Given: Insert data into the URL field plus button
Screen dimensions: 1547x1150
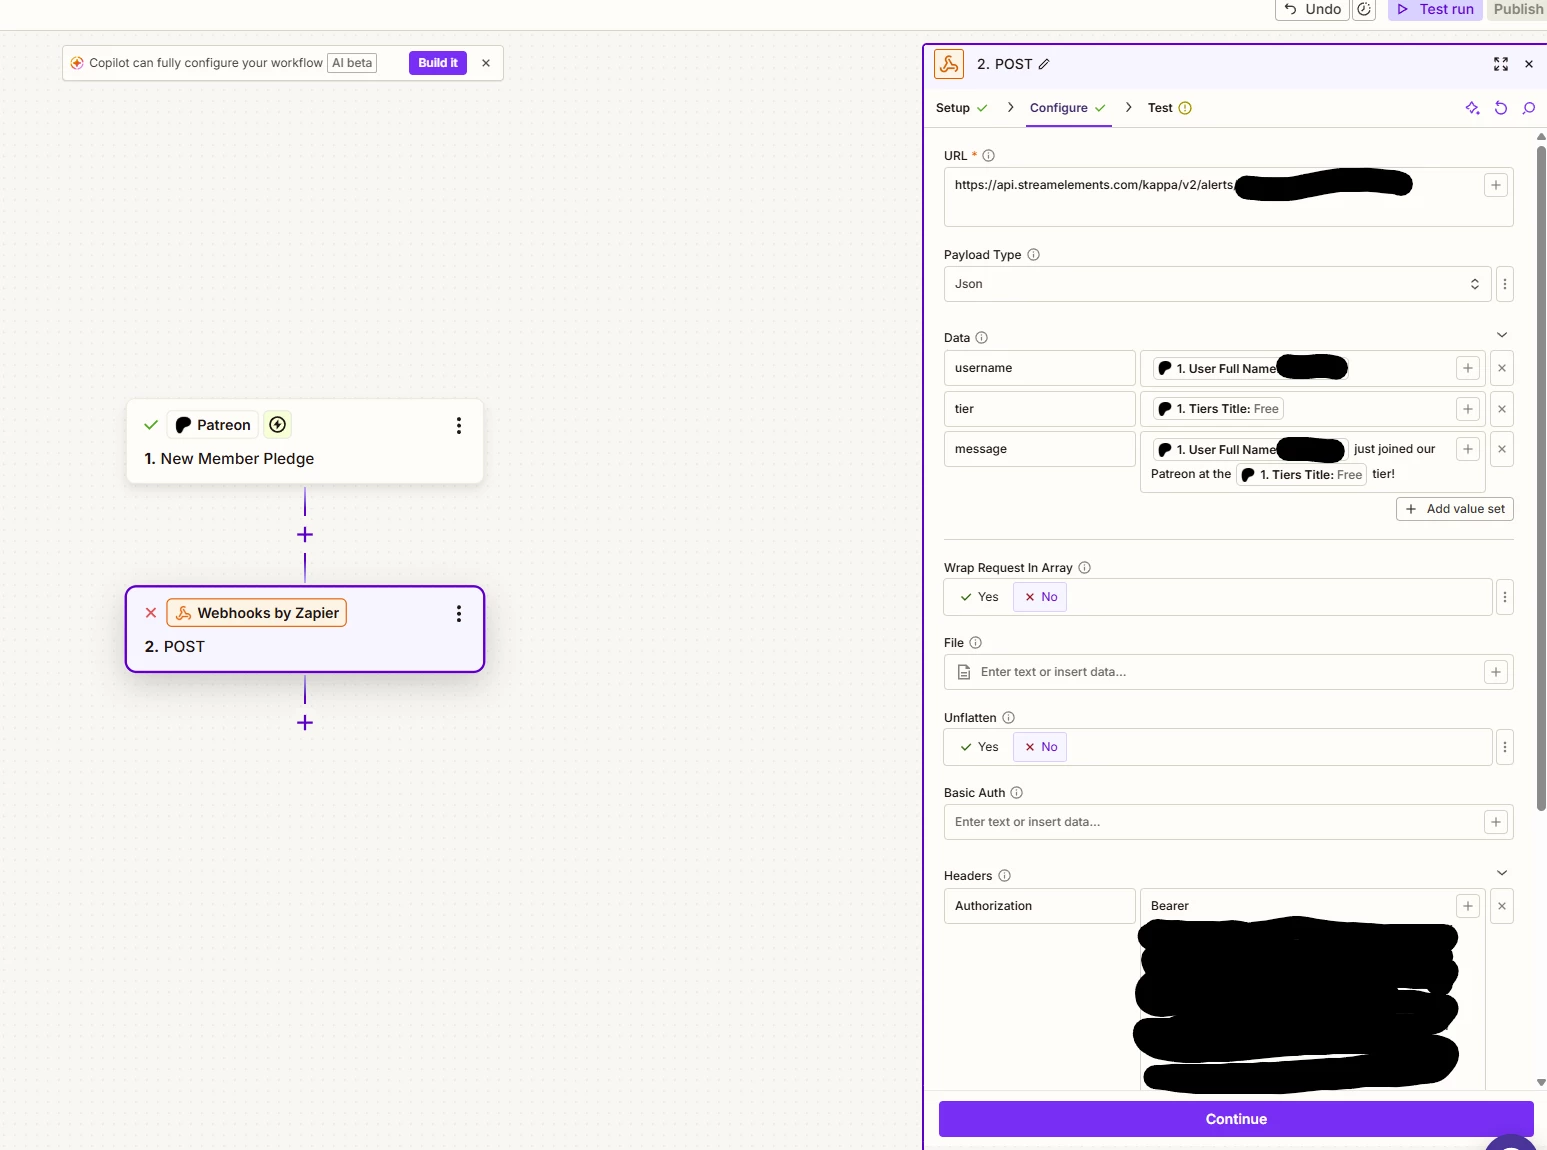Looking at the screenshot, I should pos(1496,185).
